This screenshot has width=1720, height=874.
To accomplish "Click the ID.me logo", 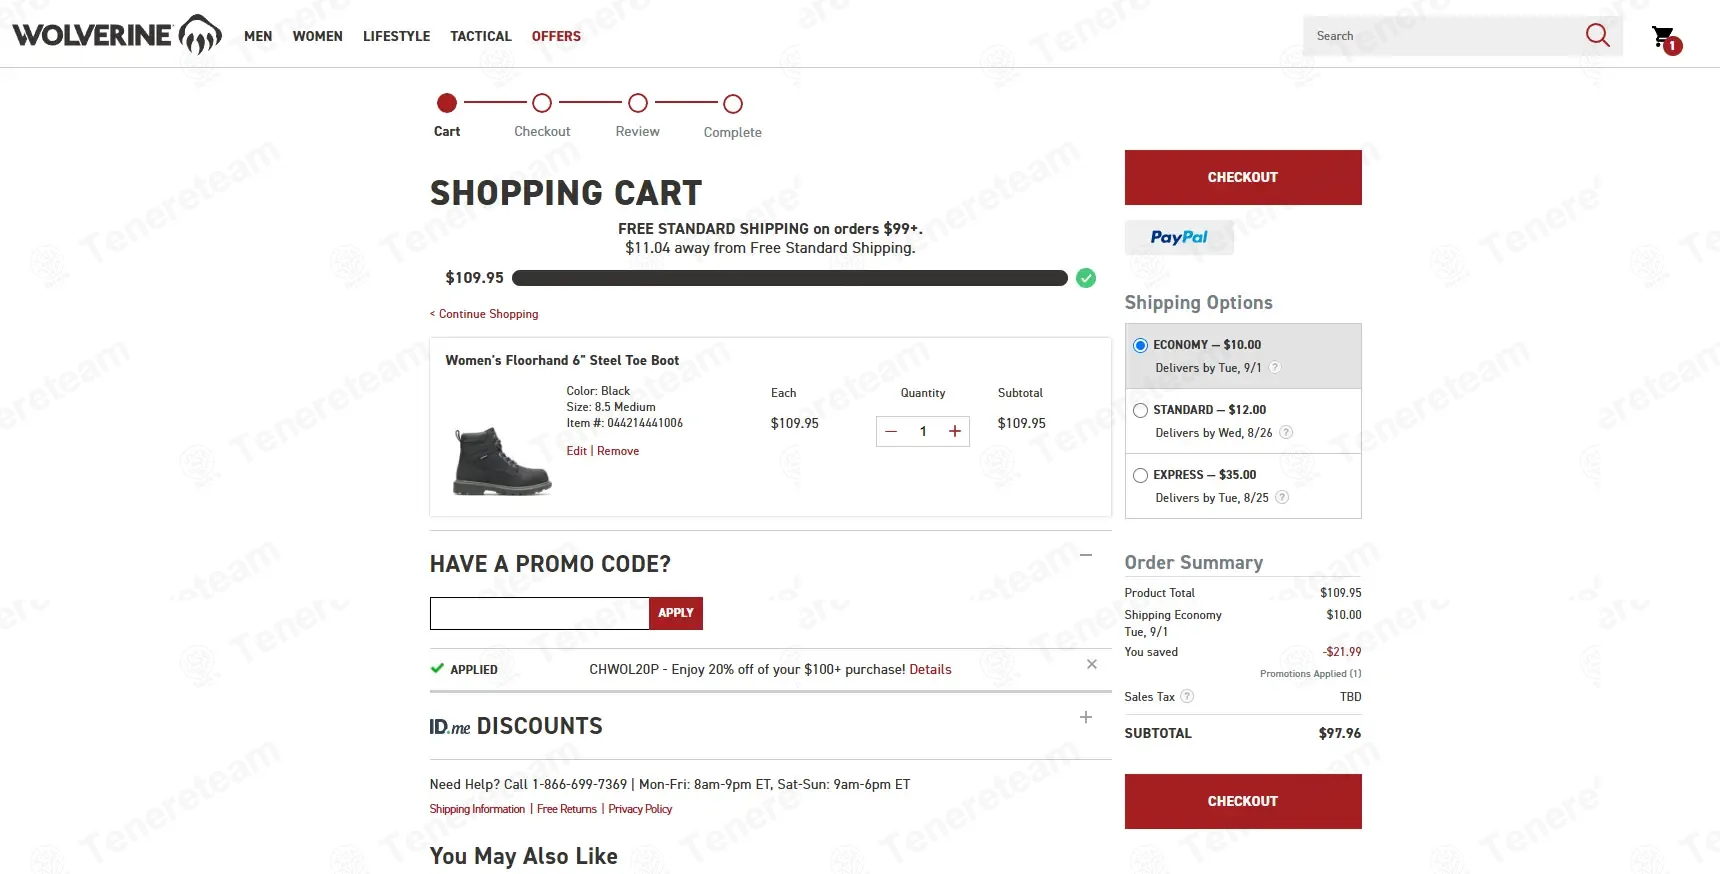I will [x=450, y=727].
